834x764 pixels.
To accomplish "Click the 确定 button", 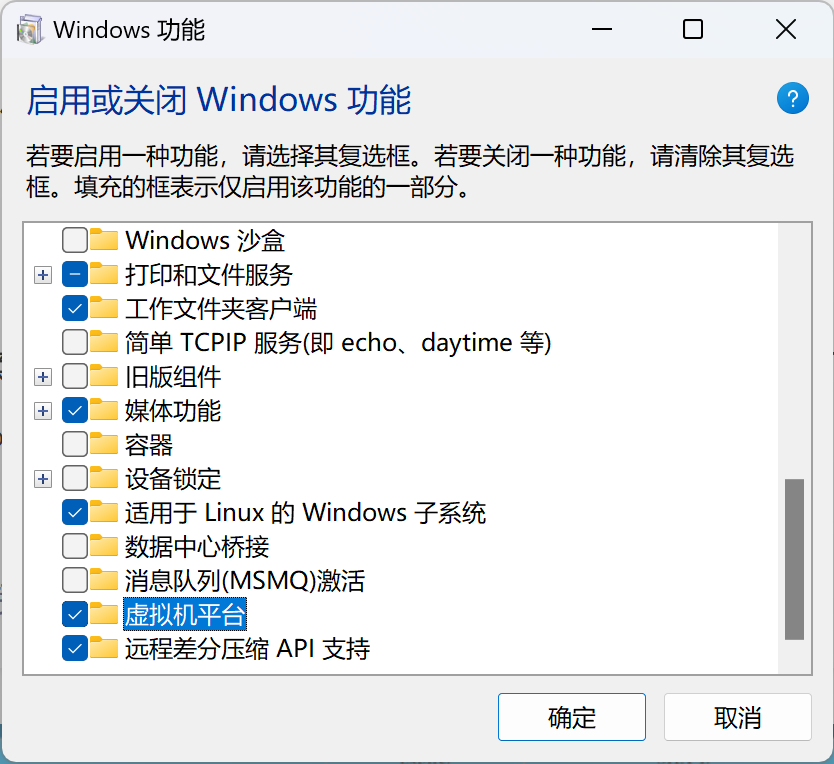I will pyautogui.click(x=572, y=717).
